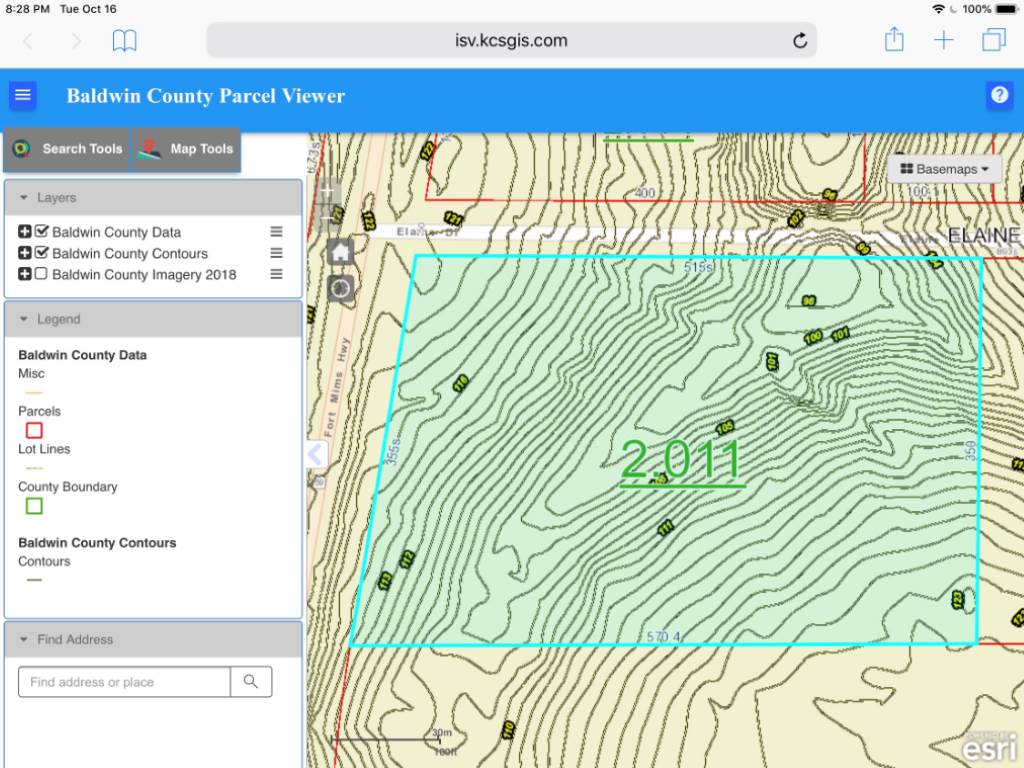This screenshot has height=768, width=1024.
Task: Click the locate me compass button
Action: (x=340, y=288)
